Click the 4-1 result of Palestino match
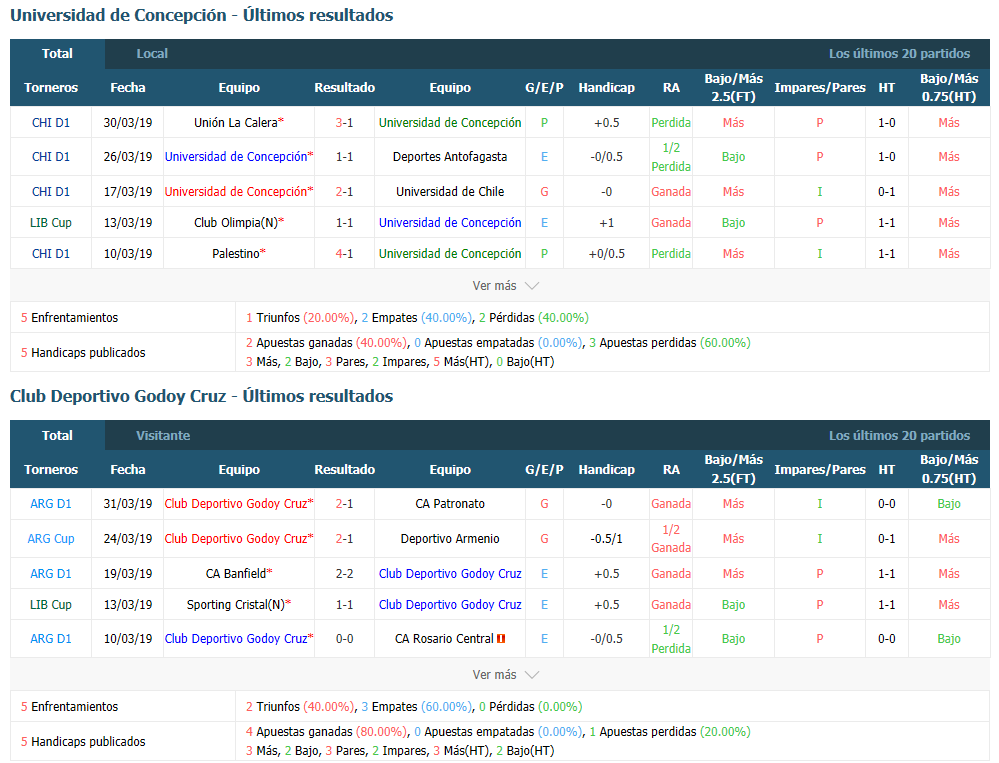 click(x=344, y=253)
